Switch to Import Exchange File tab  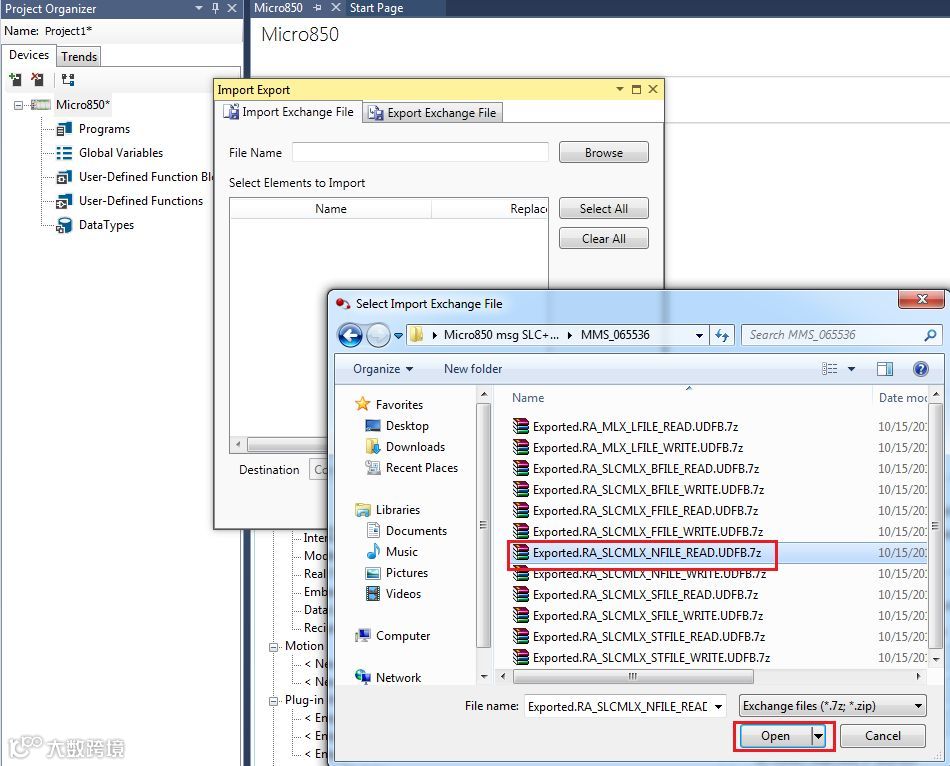click(x=288, y=112)
